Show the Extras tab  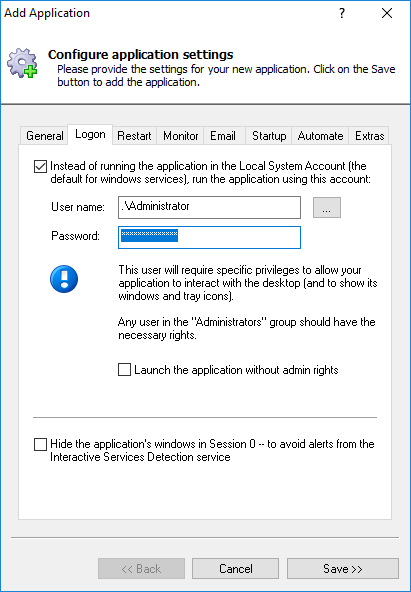pos(369,136)
